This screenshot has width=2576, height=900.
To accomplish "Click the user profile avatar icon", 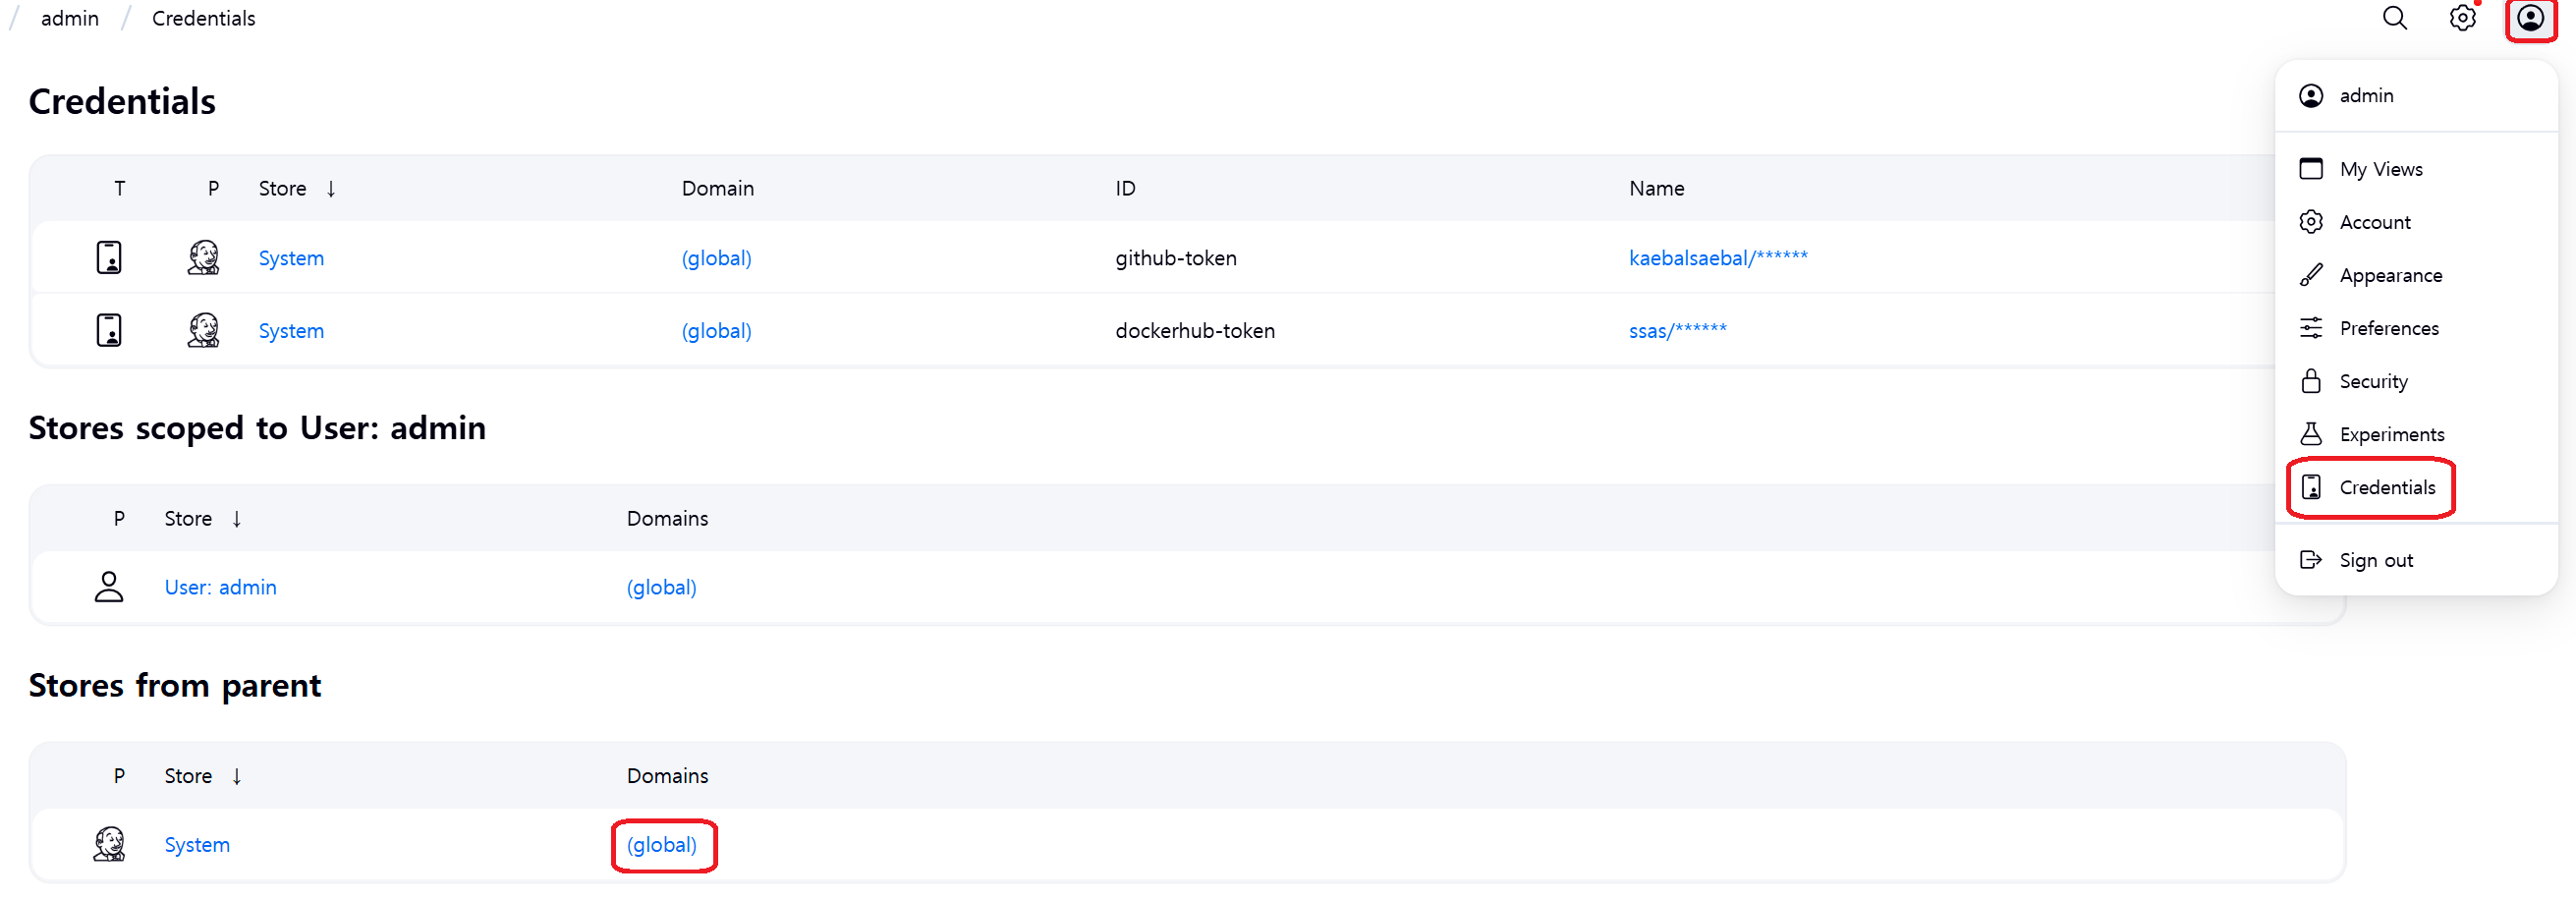I will pos(2530,18).
